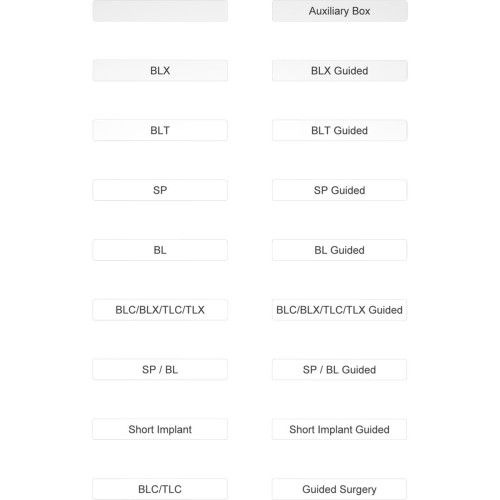Open the BLX Guided option
The height and width of the screenshot is (500, 500).
click(339, 70)
